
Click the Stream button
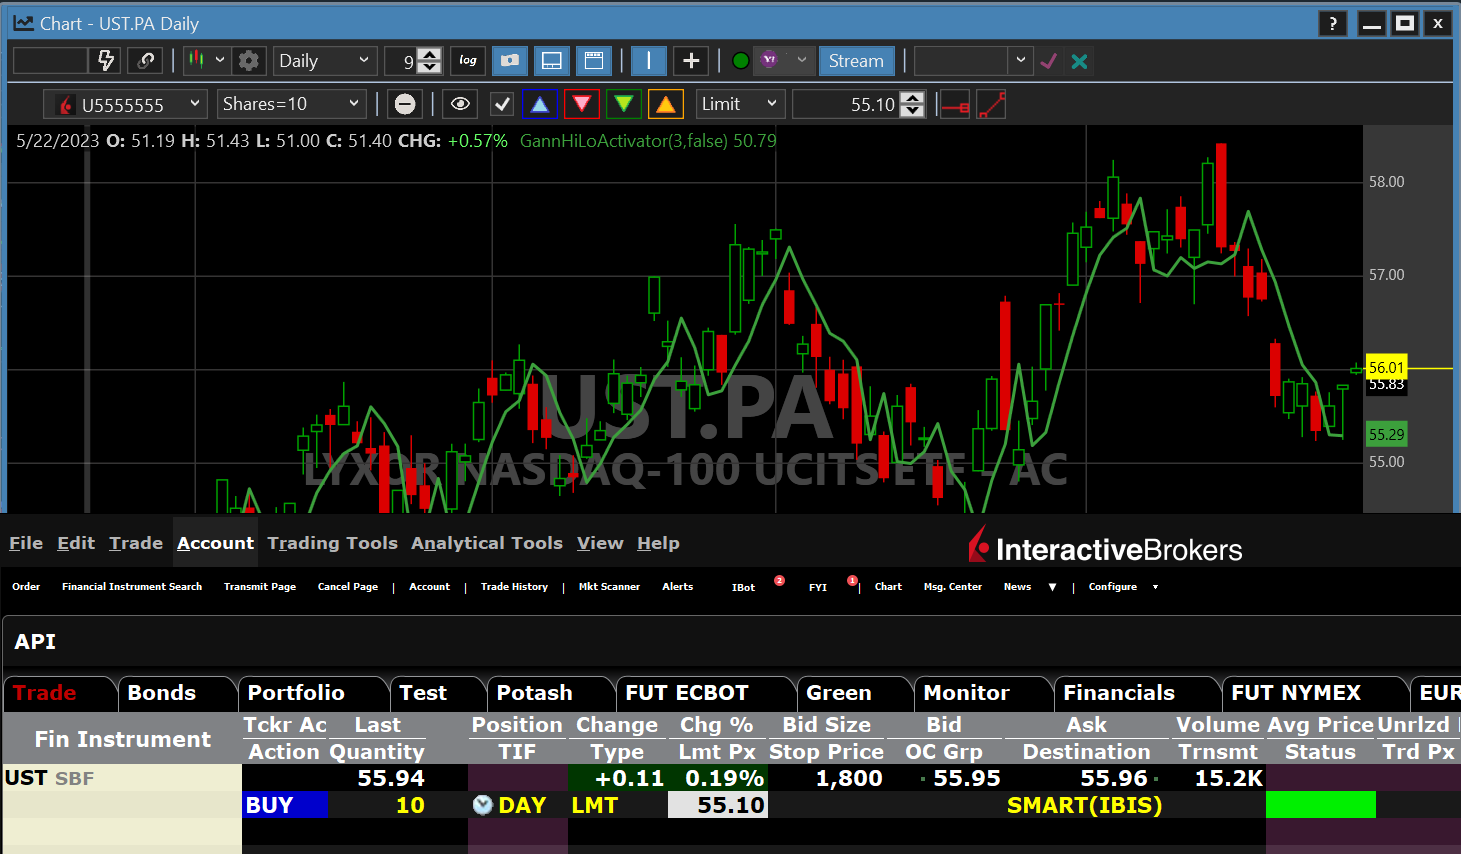pos(856,61)
